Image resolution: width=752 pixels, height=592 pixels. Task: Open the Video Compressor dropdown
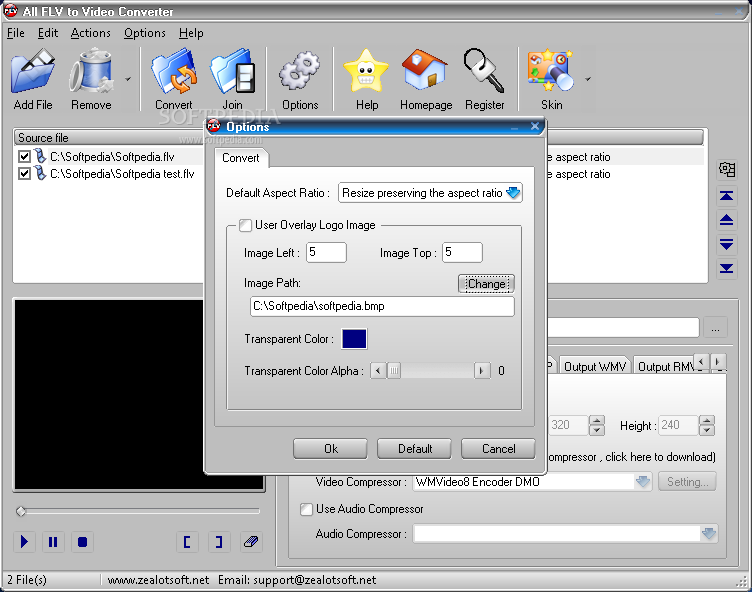pos(643,481)
